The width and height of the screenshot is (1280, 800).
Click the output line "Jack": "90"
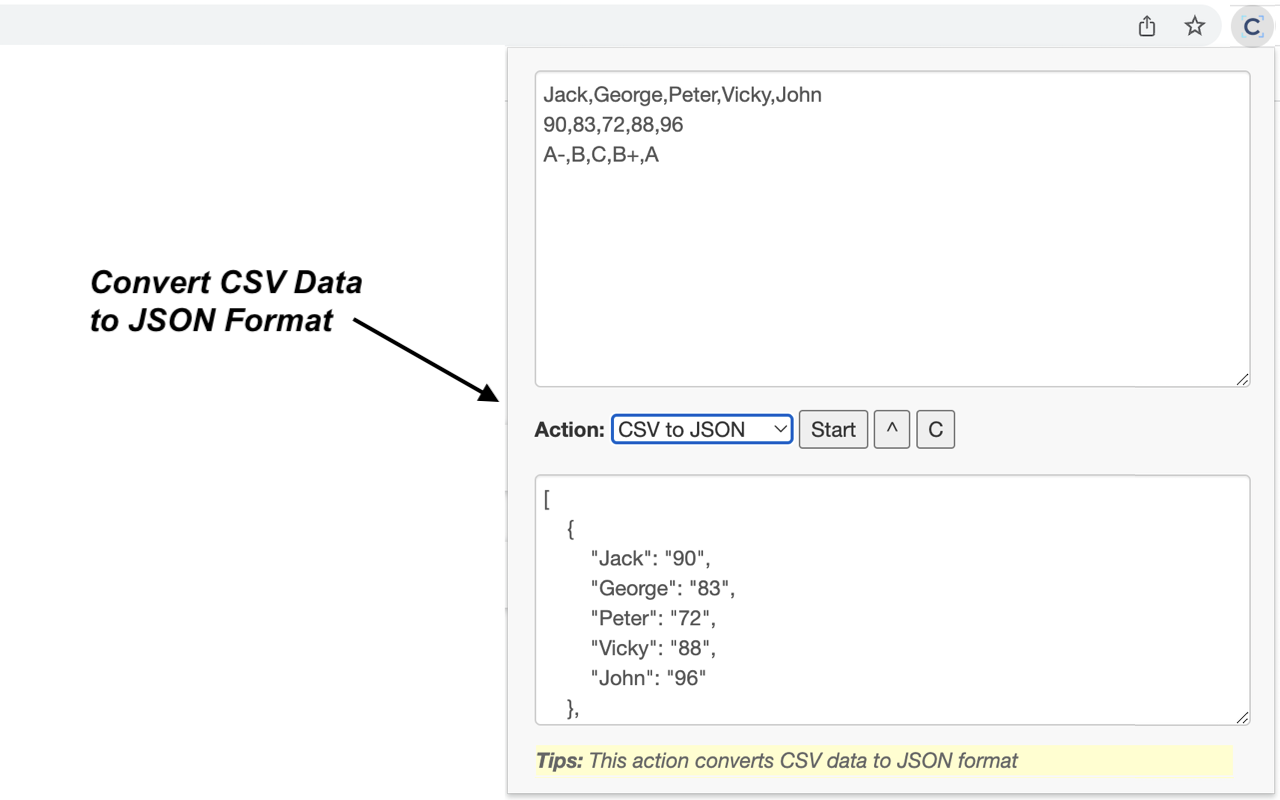coord(650,558)
